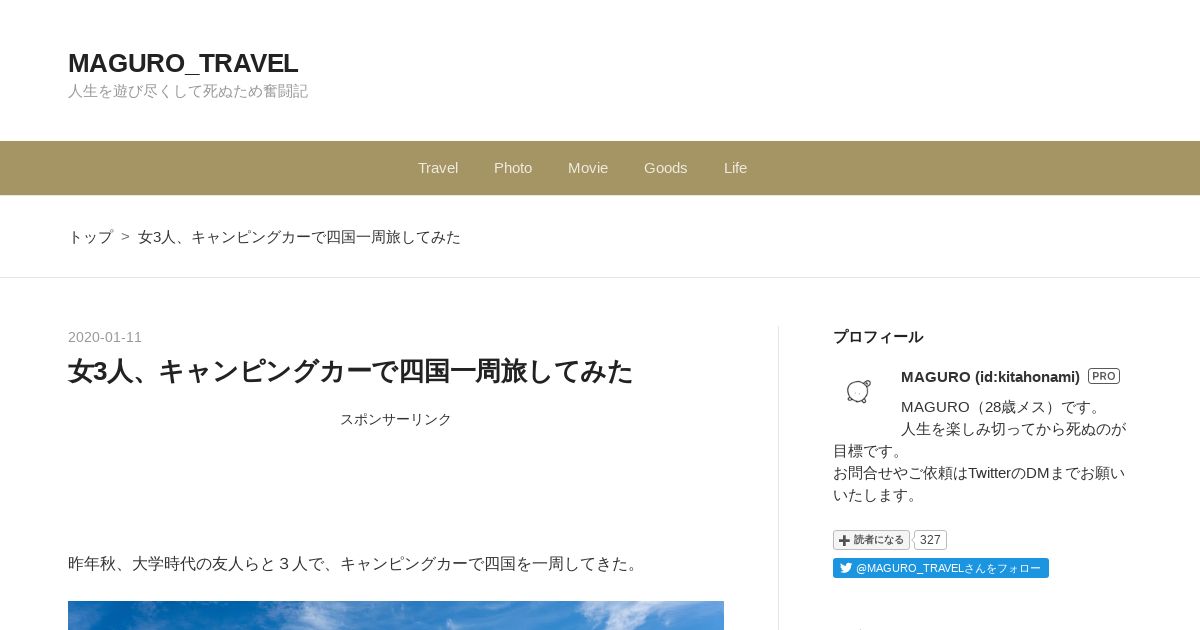Open the MAGURO_TRAVEL blog title link
The width and height of the screenshot is (1200, 630).
click(183, 63)
